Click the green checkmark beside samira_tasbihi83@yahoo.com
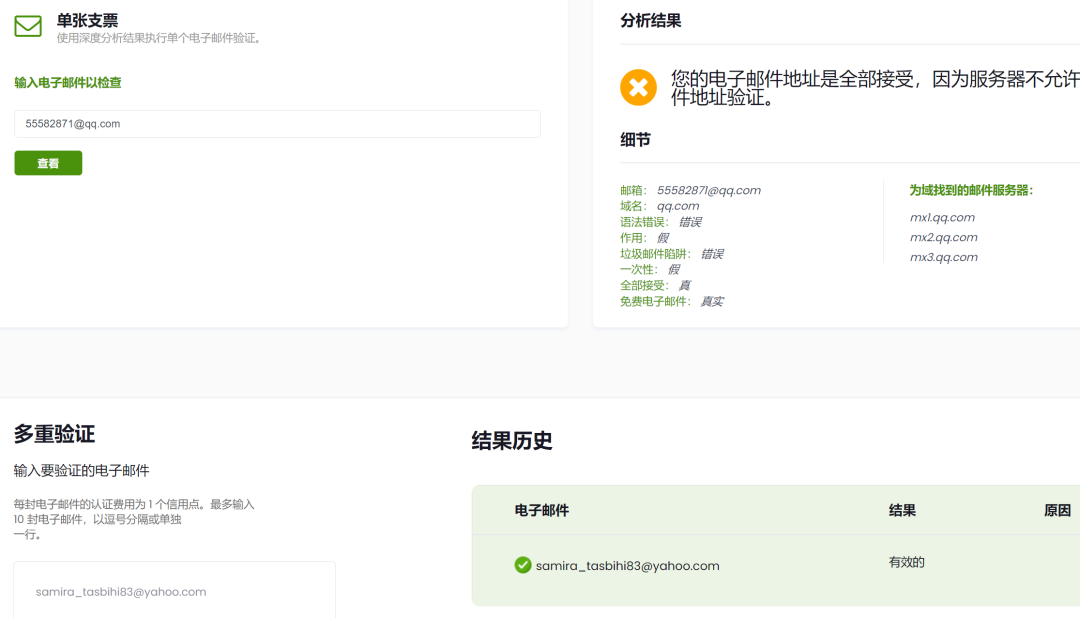Screen dimensions: 1080x618 (522, 565)
